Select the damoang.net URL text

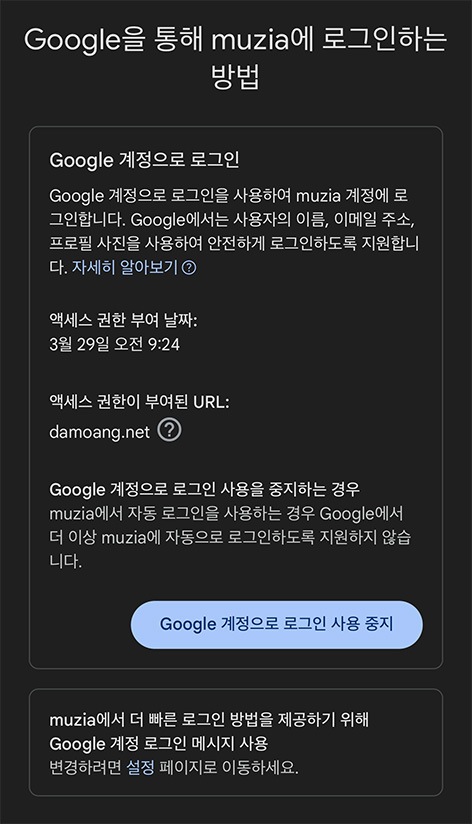point(99,432)
